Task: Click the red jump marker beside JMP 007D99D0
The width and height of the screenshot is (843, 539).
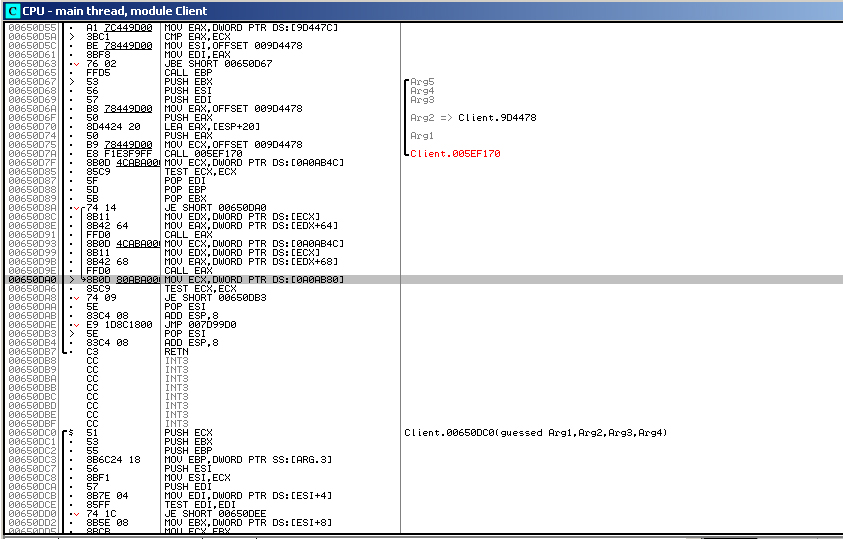Action: click(75, 325)
